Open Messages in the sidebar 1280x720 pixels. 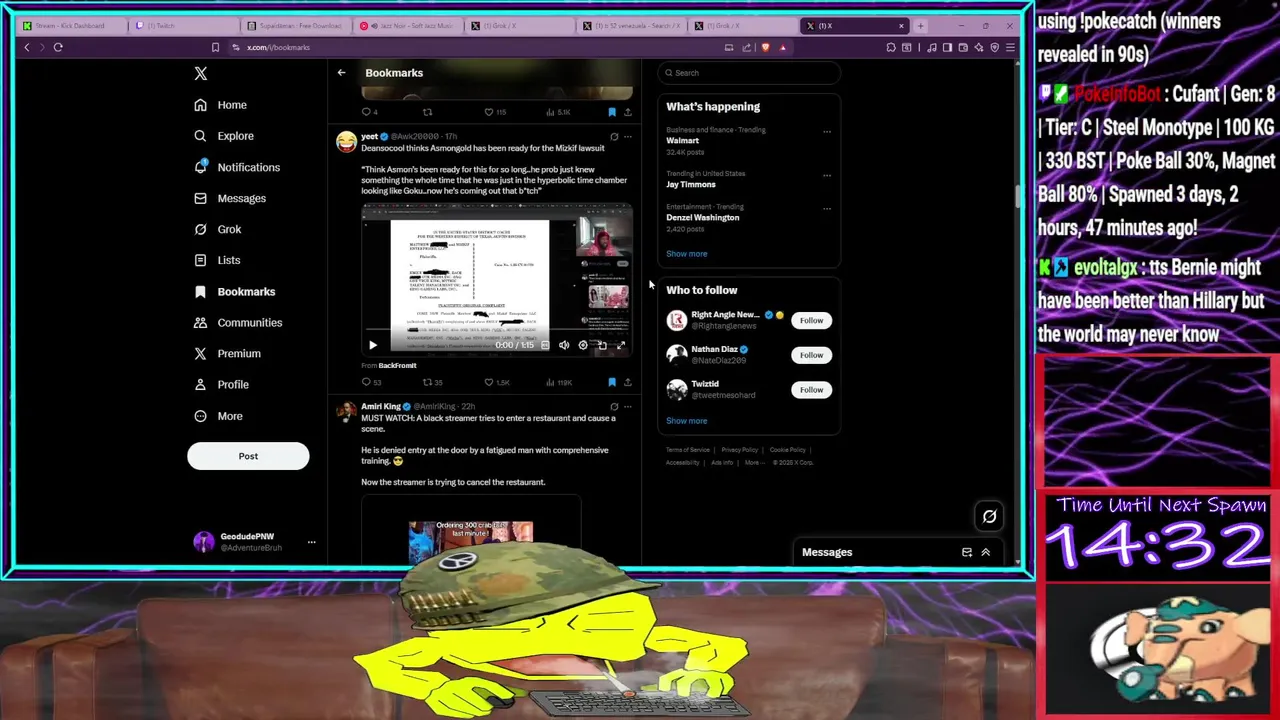[x=230, y=198]
